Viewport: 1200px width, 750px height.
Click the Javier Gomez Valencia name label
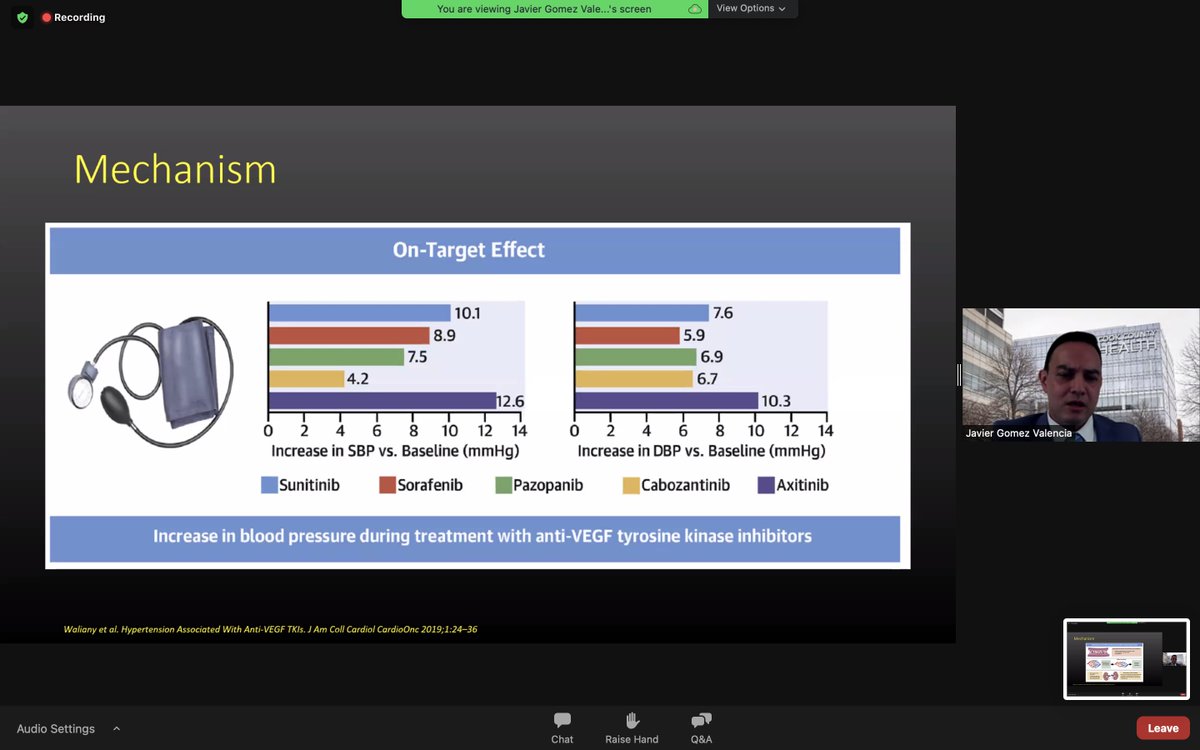tap(1019, 433)
